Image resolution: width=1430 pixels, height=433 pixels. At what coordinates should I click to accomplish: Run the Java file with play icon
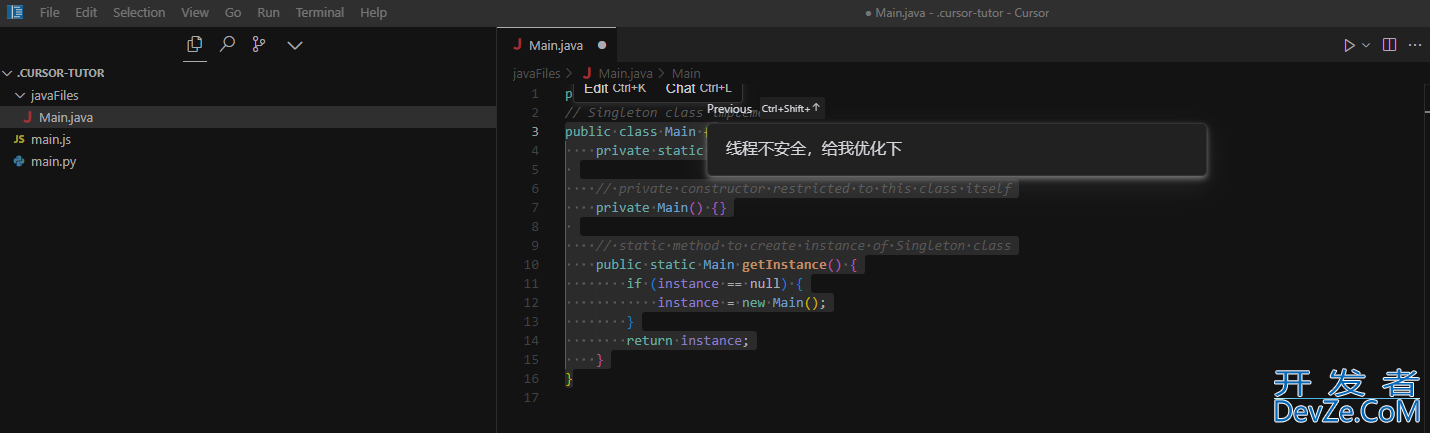pyautogui.click(x=1349, y=45)
